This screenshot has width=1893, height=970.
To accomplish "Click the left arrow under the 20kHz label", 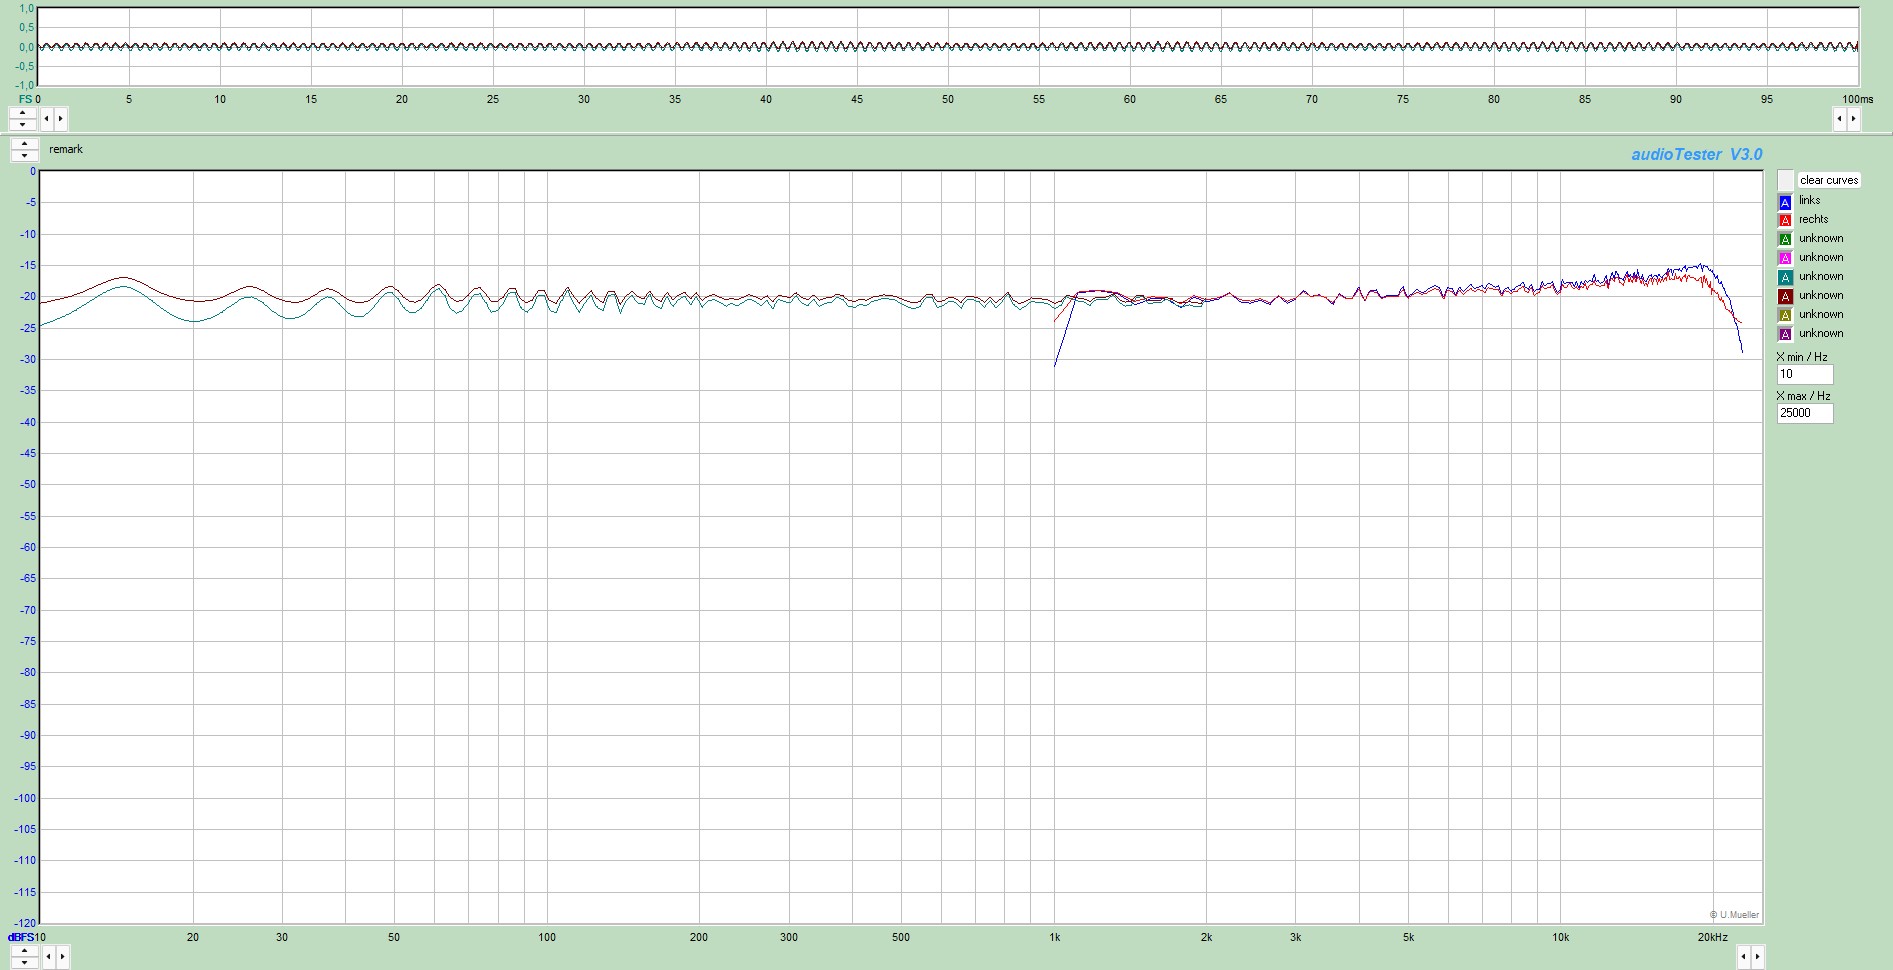I will click(x=1744, y=957).
